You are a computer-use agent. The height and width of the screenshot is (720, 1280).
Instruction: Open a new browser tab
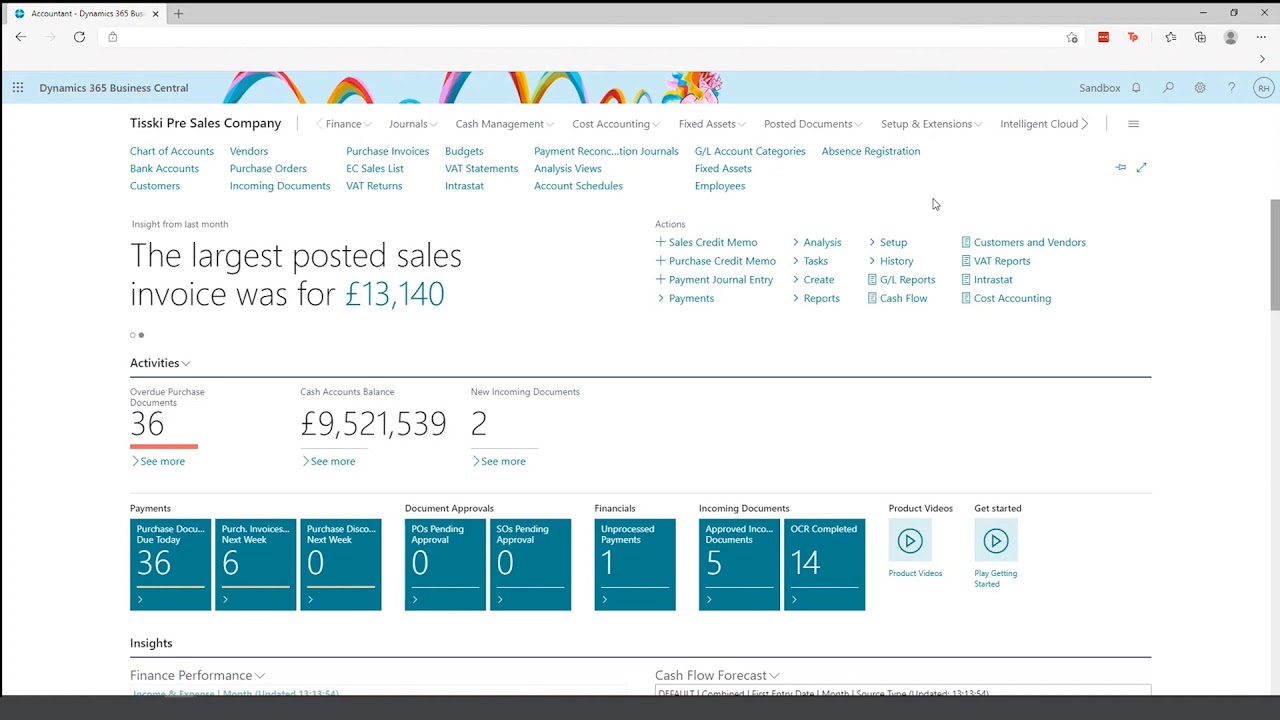point(179,14)
